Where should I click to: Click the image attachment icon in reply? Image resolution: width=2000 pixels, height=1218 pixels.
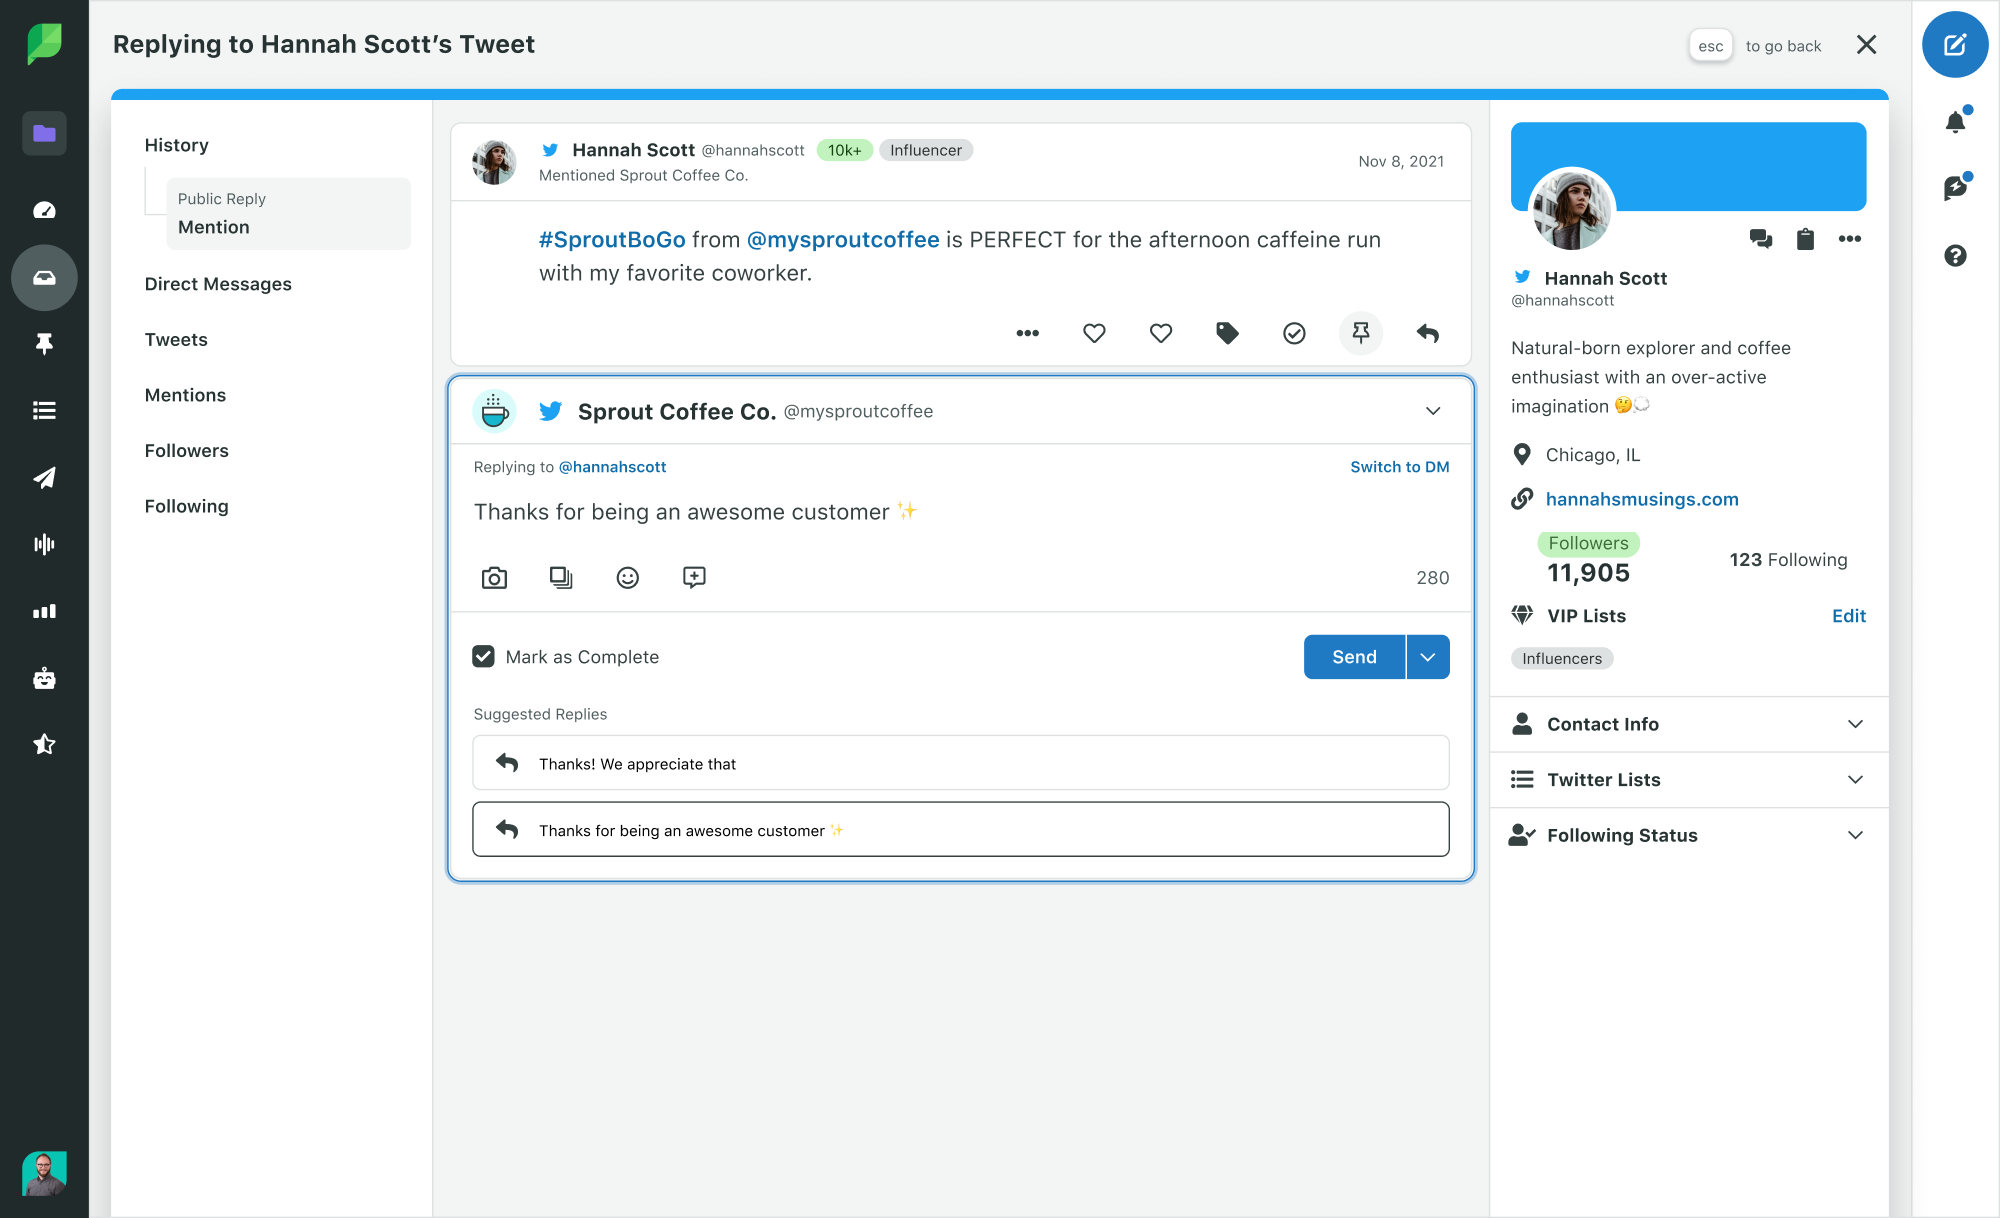pyautogui.click(x=493, y=577)
